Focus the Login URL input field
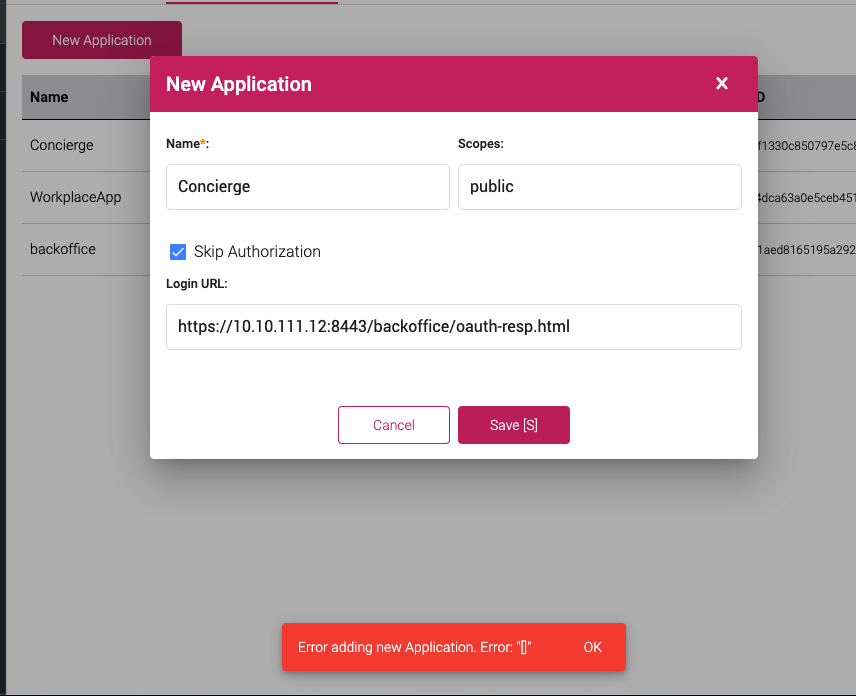 pyautogui.click(x=454, y=326)
